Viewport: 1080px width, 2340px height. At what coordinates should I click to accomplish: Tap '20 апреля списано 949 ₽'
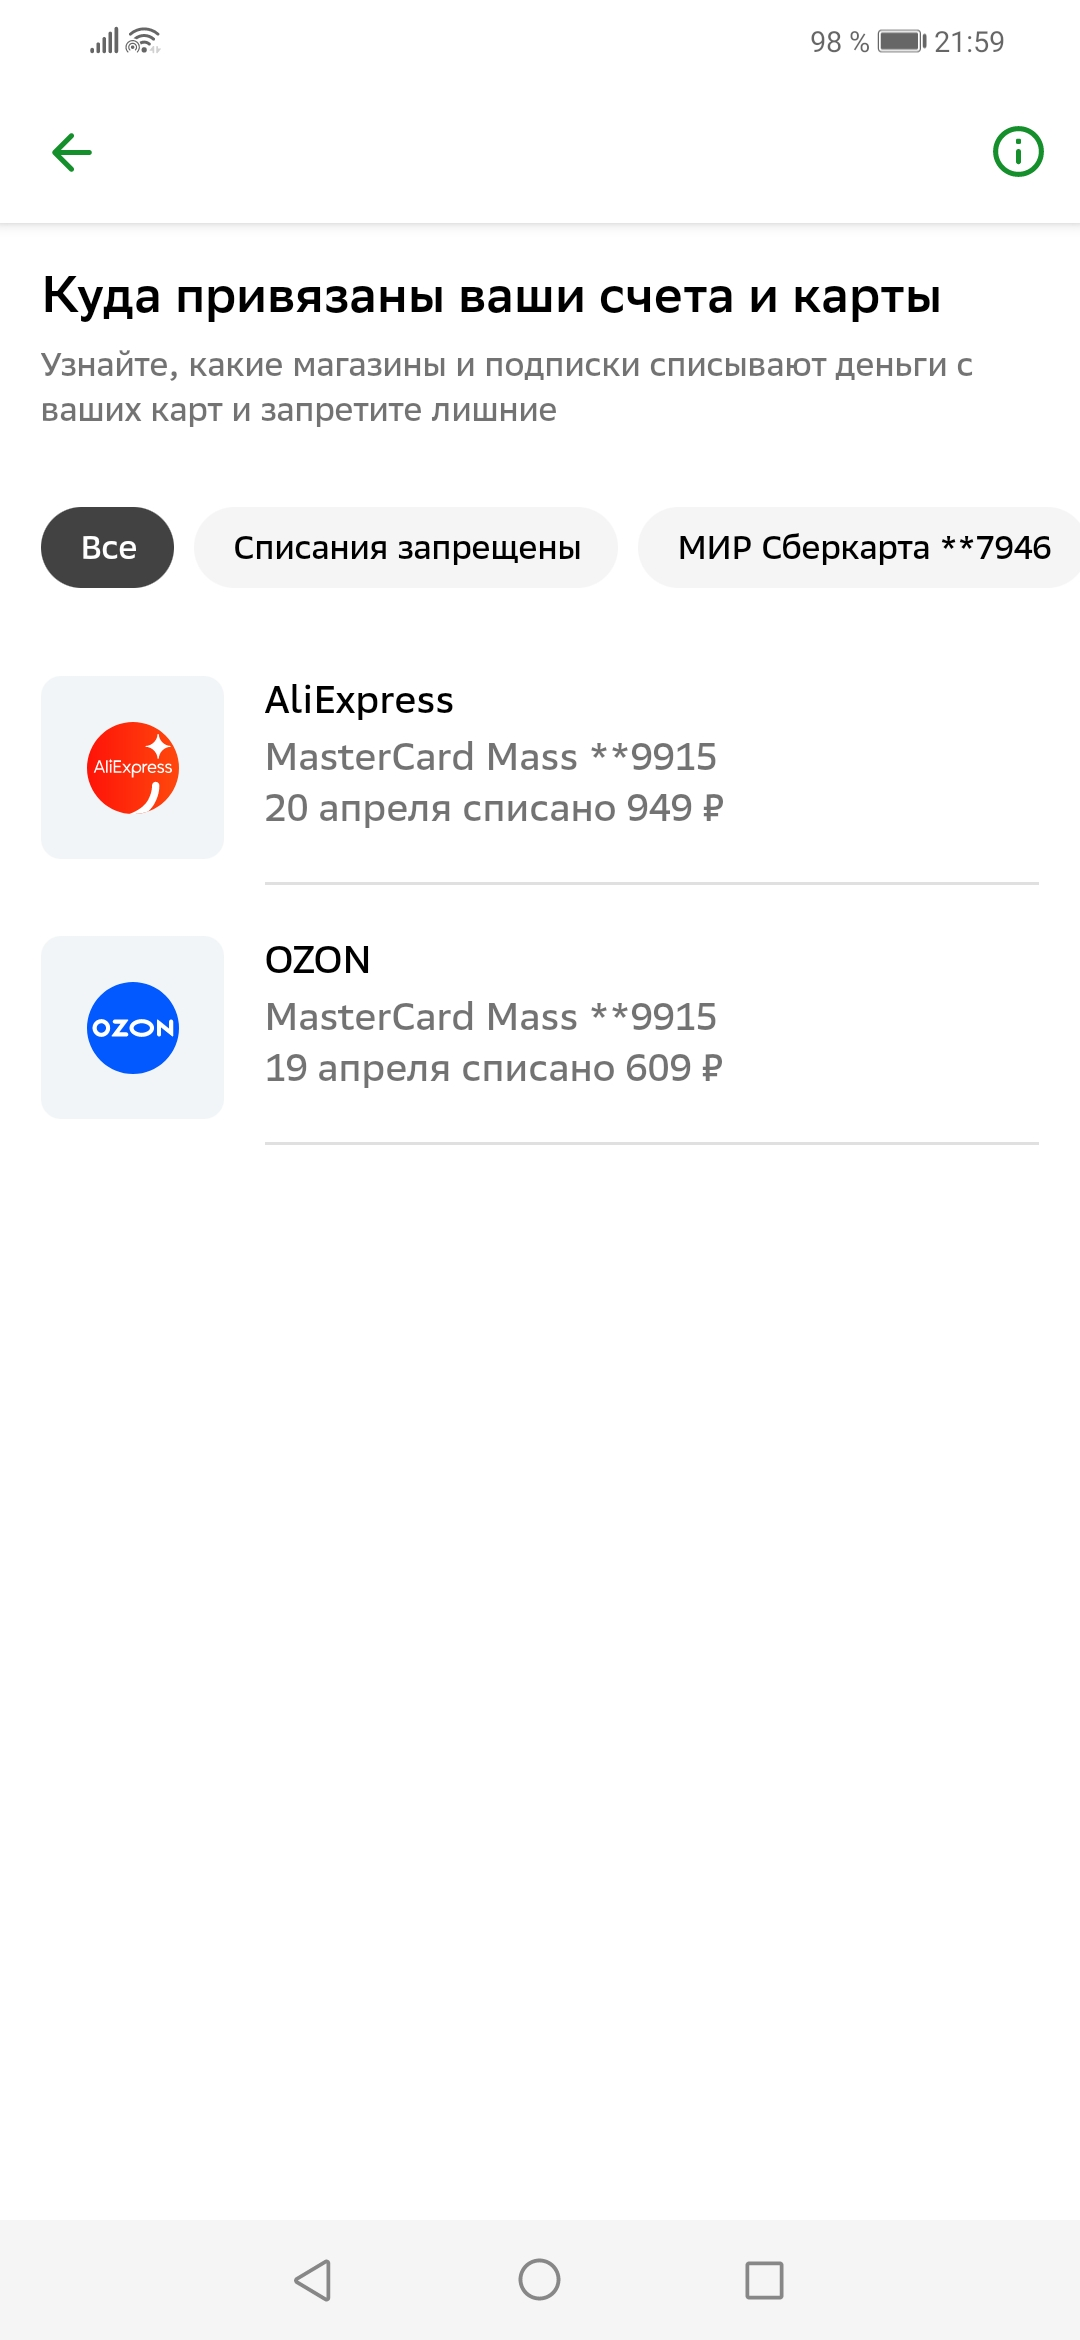(494, 808)
